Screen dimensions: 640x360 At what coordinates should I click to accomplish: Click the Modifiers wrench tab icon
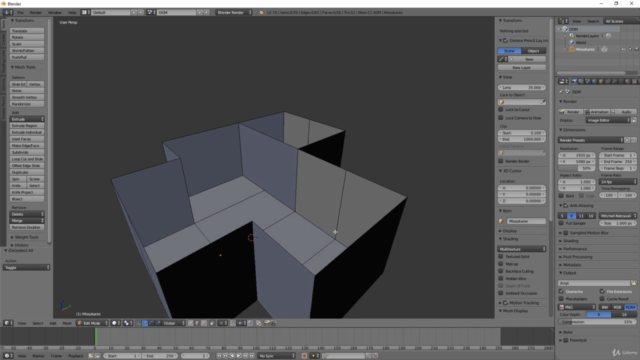(x=614, y=82)
